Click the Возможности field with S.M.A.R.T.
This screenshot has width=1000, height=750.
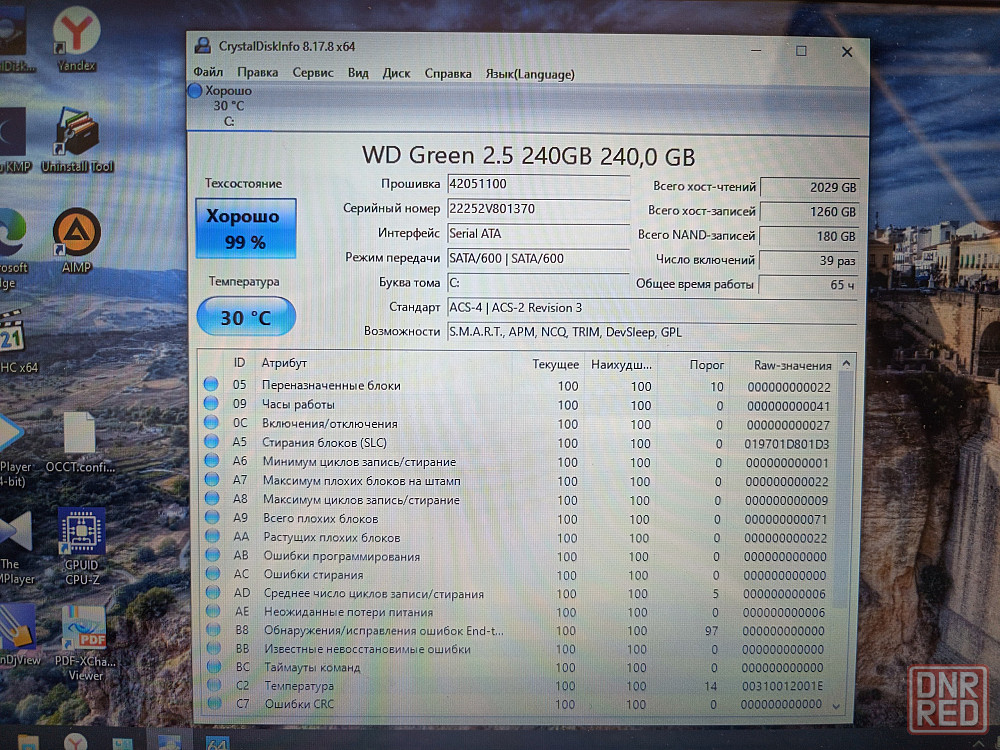coord(651,332)
